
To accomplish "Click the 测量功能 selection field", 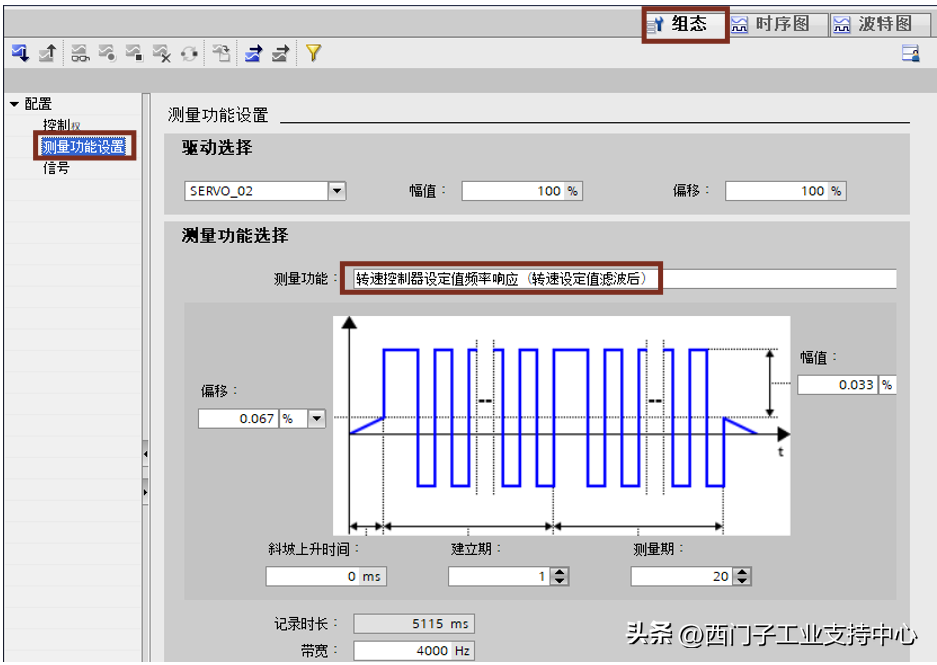I will pyautogui.click(x=620, y=279).
